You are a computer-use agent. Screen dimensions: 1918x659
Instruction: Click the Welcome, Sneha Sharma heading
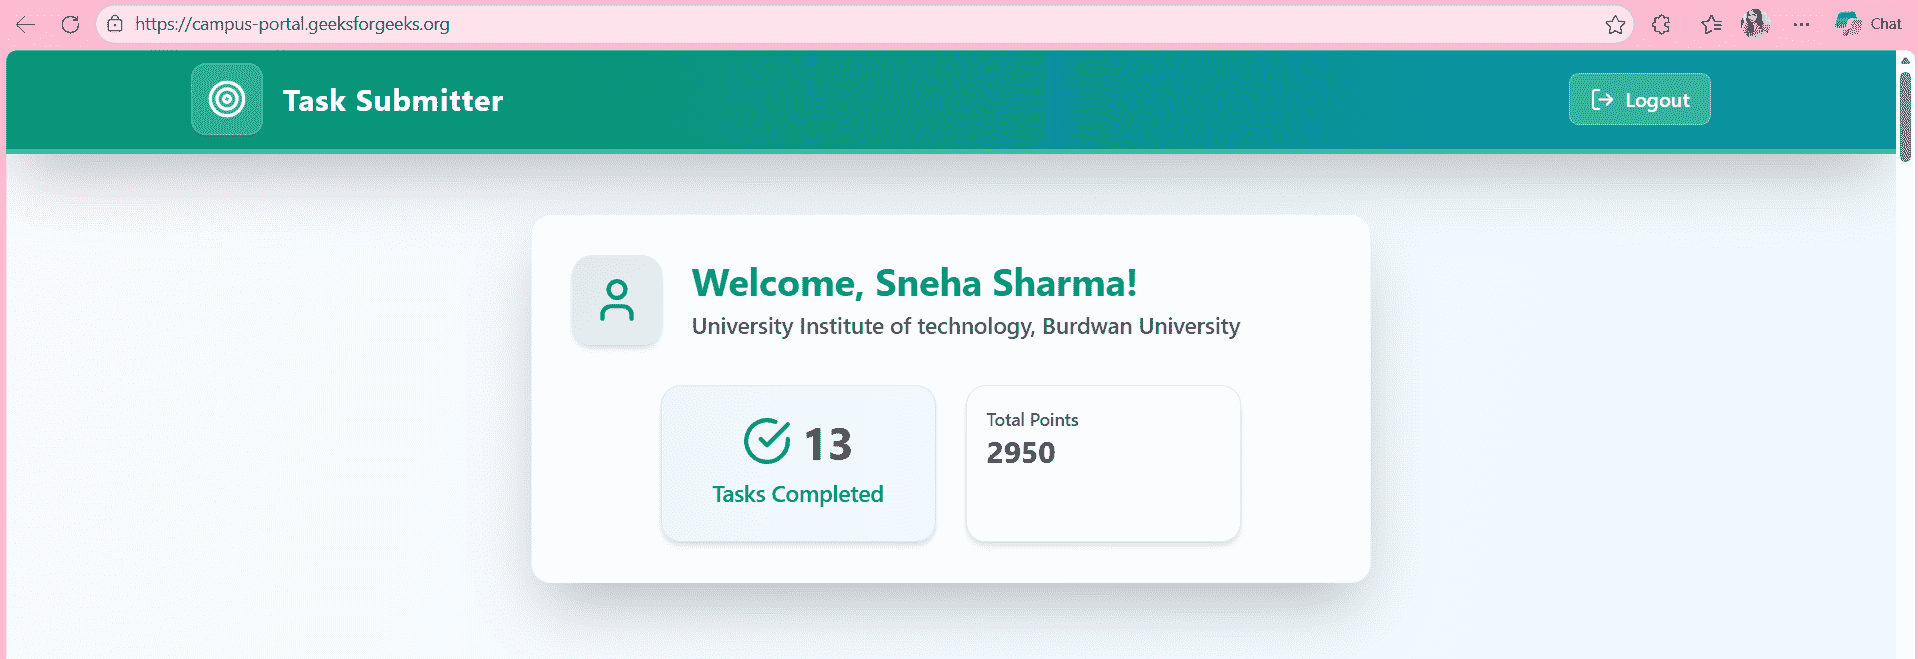(914, 283)
